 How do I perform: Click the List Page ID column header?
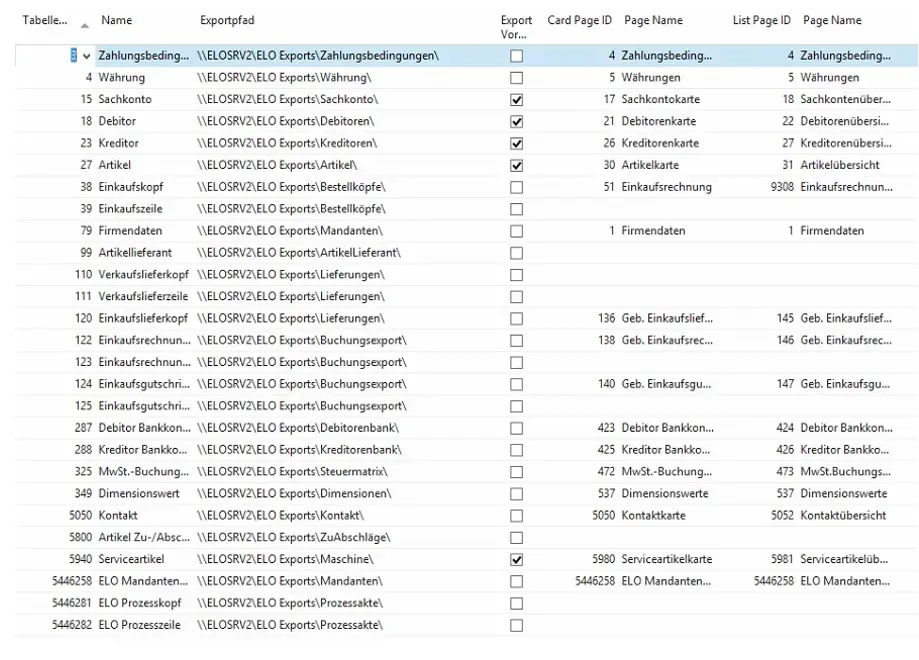pyautogui.click(x=761, y=21)
